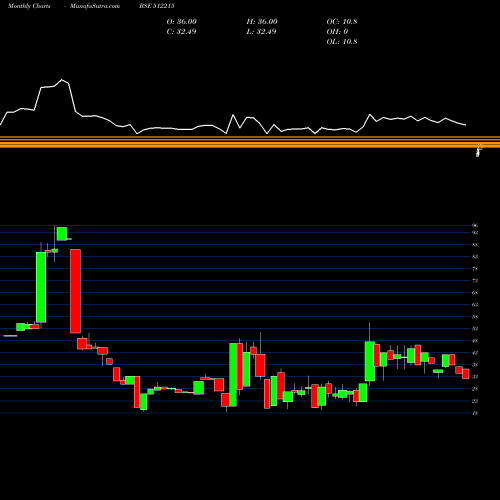Click the 'Monthly Charts' title text
500x500 pixels.
pos(29,6)
